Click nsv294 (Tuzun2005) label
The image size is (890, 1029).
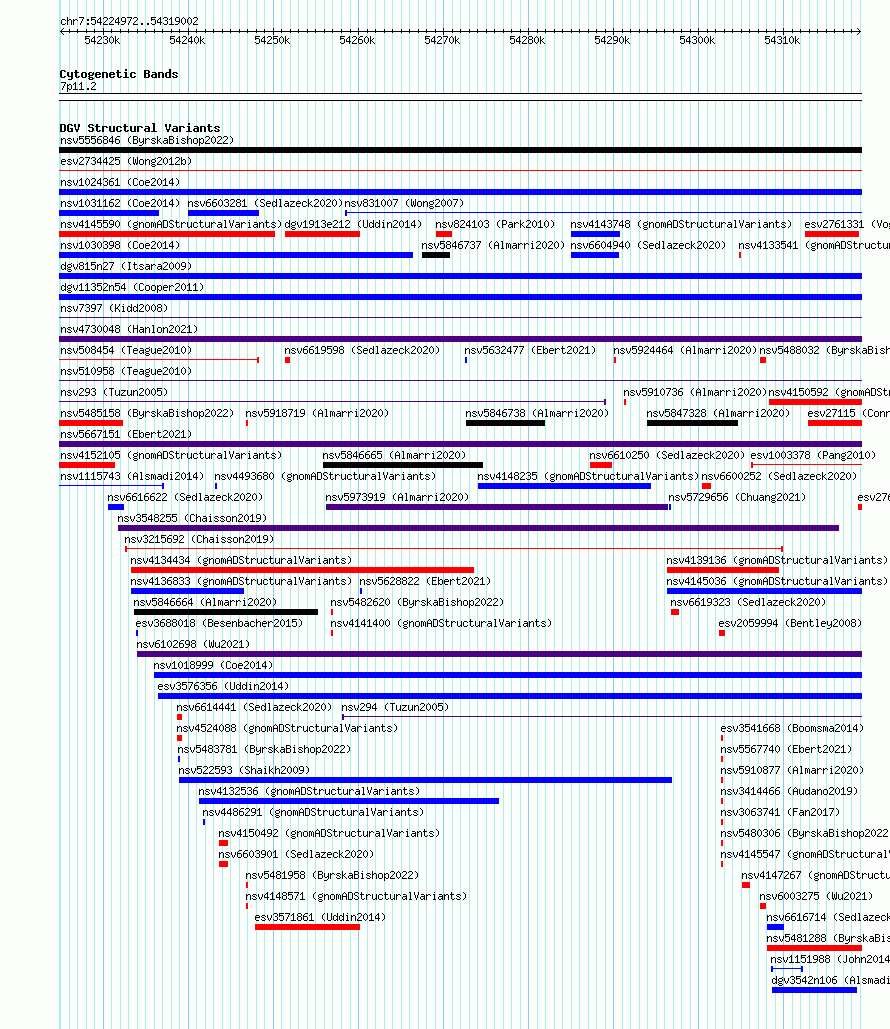[395, 707]
